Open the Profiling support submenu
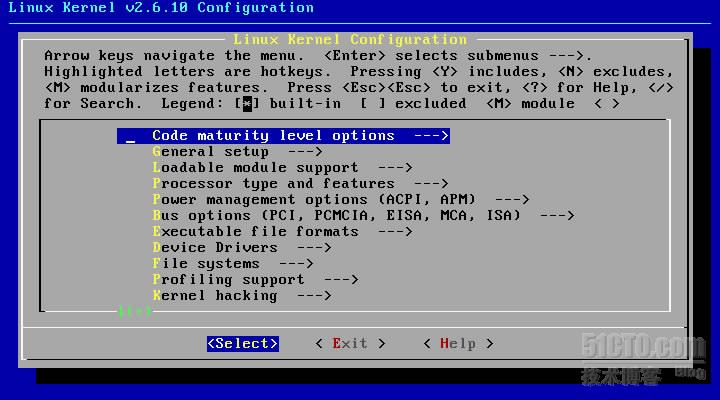This screenshot has height=400, width=720. [x=255, y=280]
